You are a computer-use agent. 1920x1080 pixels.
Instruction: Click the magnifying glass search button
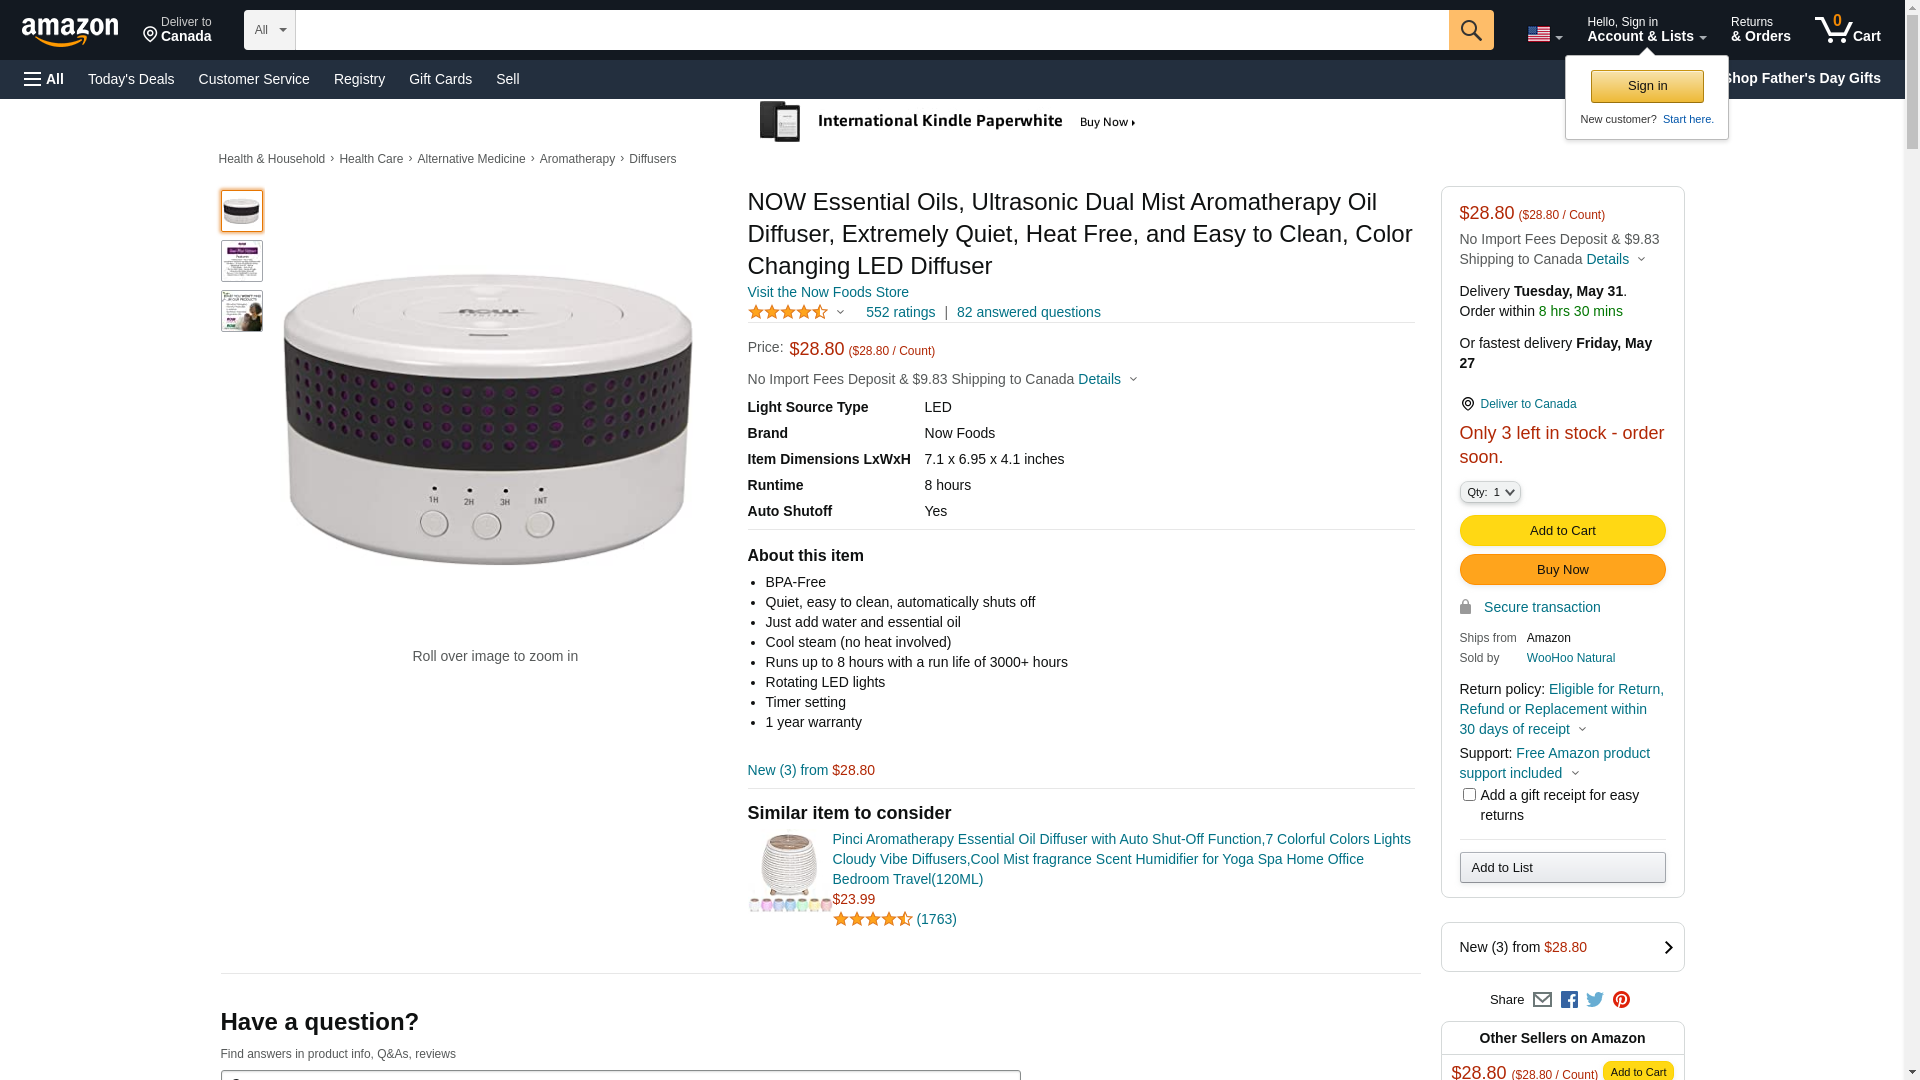pos(1470,30)
